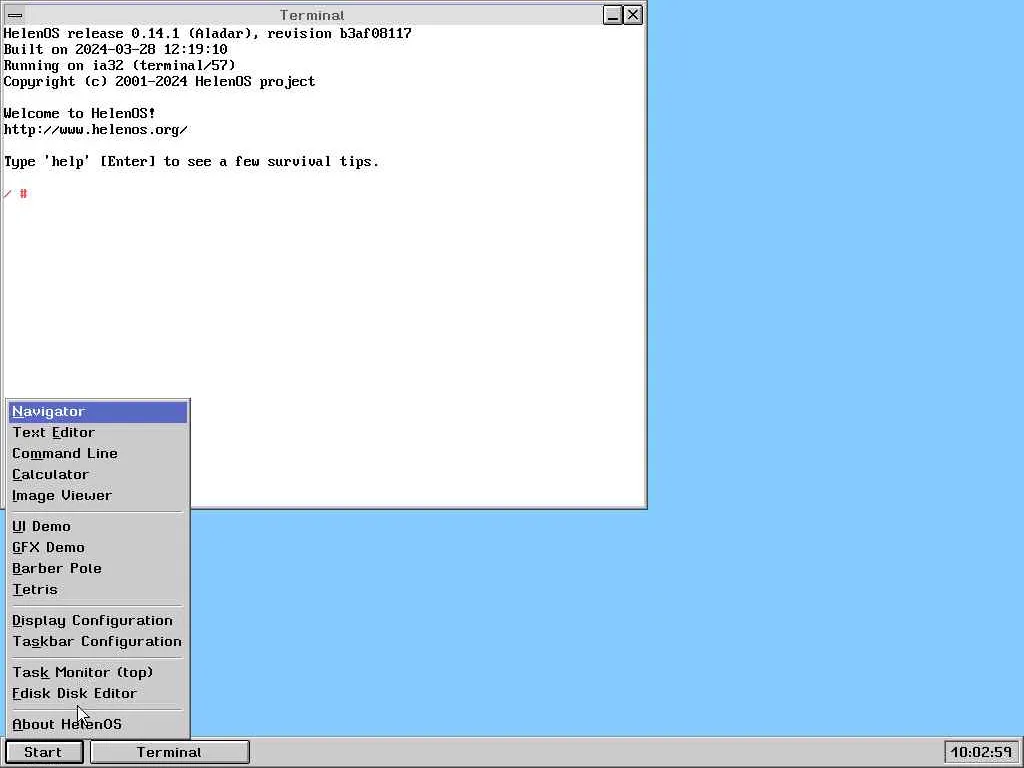Image resolution: width=1024 pixels, height=768 pixels.
Task: Click 'HelenOS release 0.14.1' line in Terminal
Action: [208, 33]
